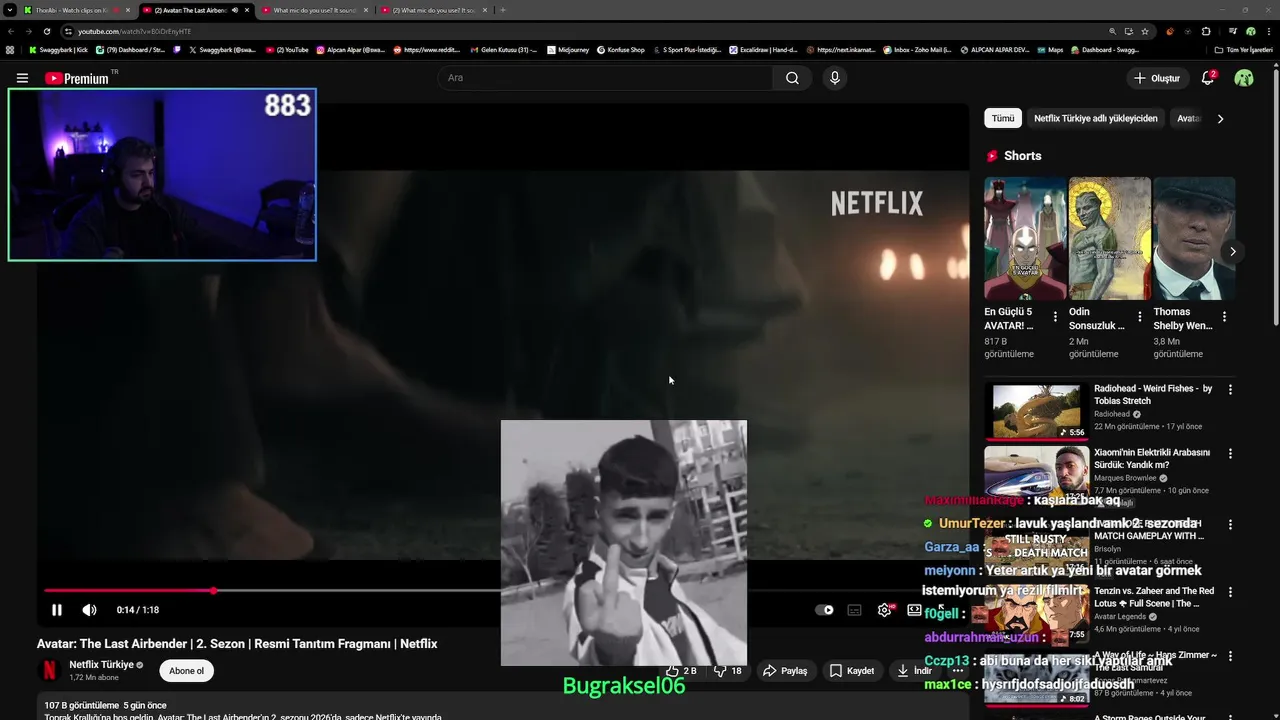Download video with İndir button

point(914,671)
